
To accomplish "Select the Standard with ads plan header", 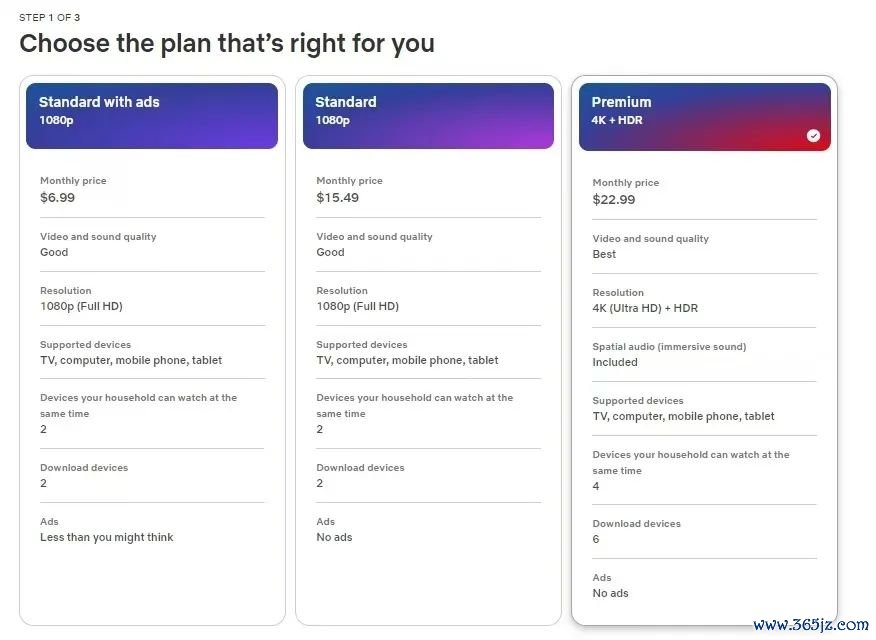I will pyautogui.click(x=152, y=116).
